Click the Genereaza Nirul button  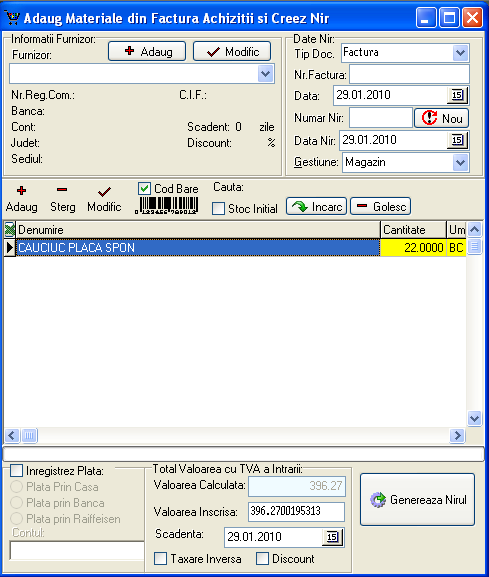point(417,499)
